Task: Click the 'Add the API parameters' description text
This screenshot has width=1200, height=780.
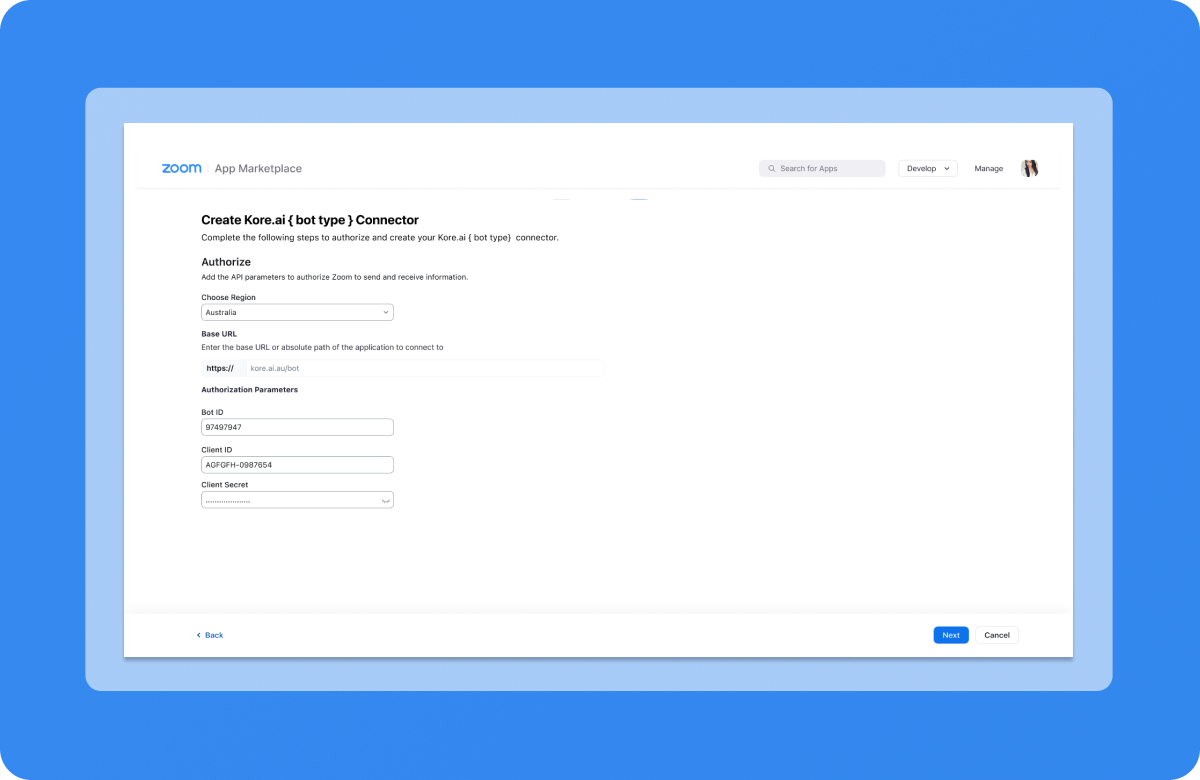Action: (335, 276)
